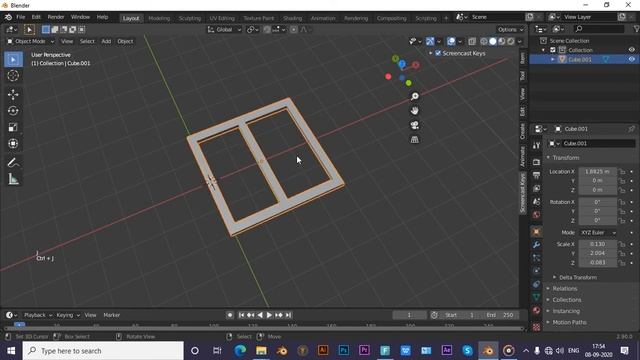Toggle snapping magnet icon

click(x=267, y=29)
